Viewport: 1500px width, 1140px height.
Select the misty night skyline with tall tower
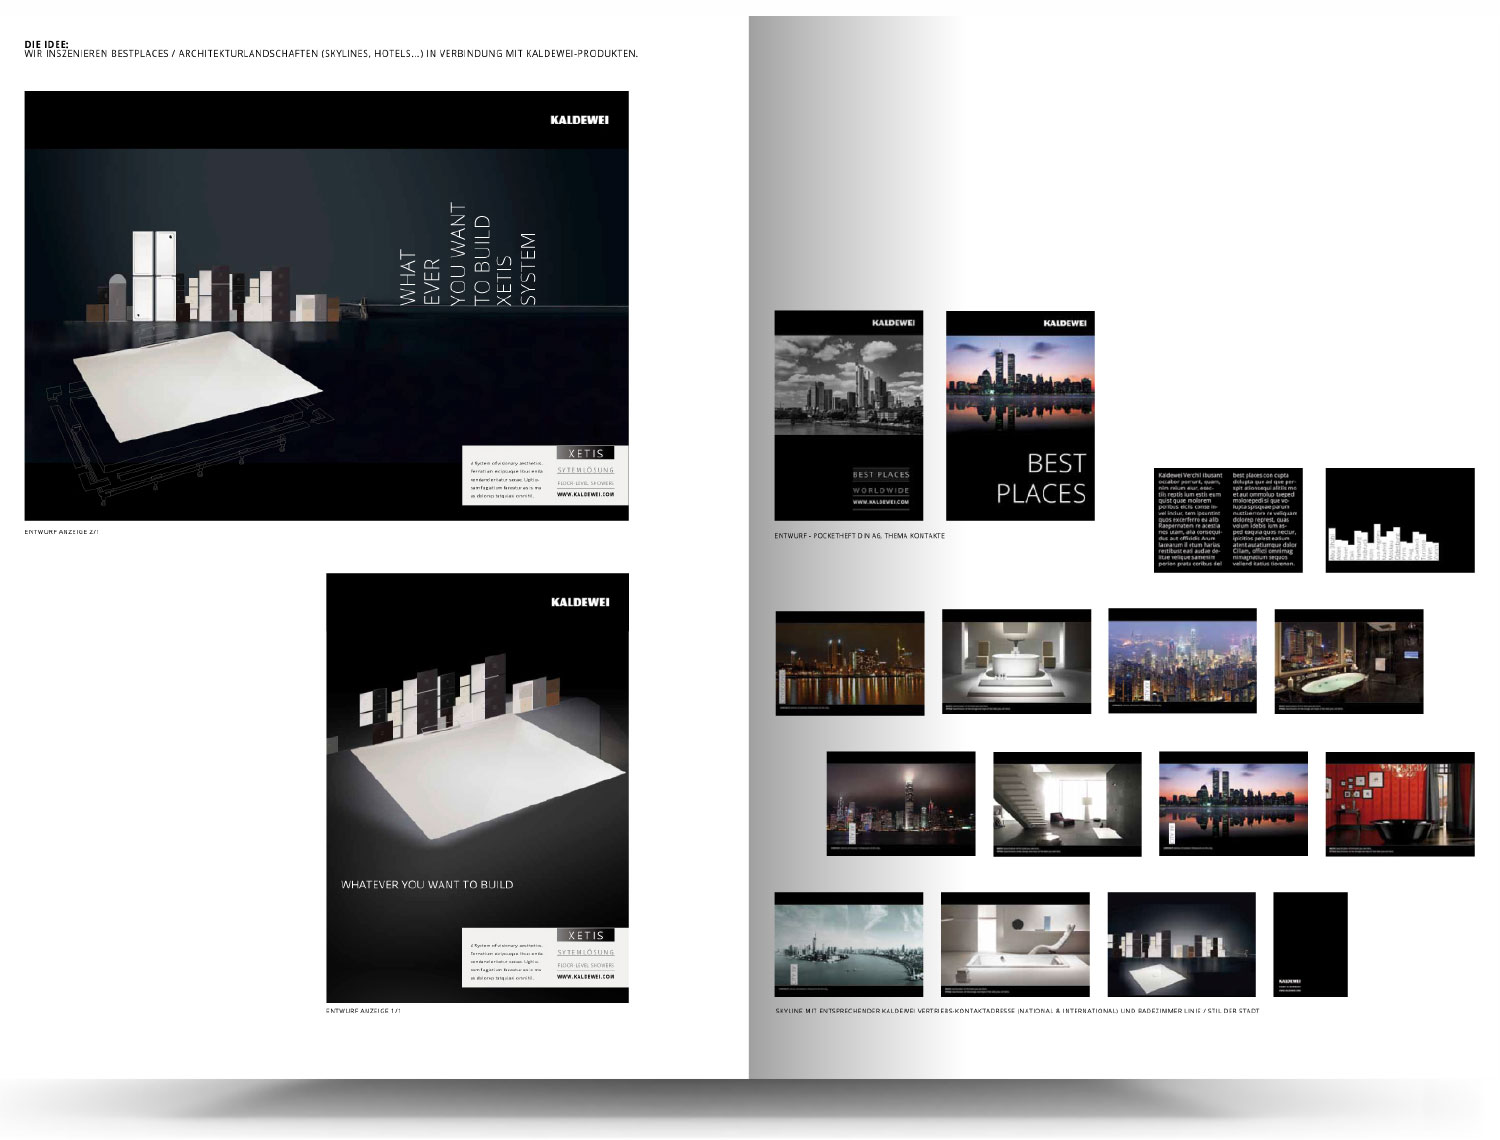click(x=901, y=804)
